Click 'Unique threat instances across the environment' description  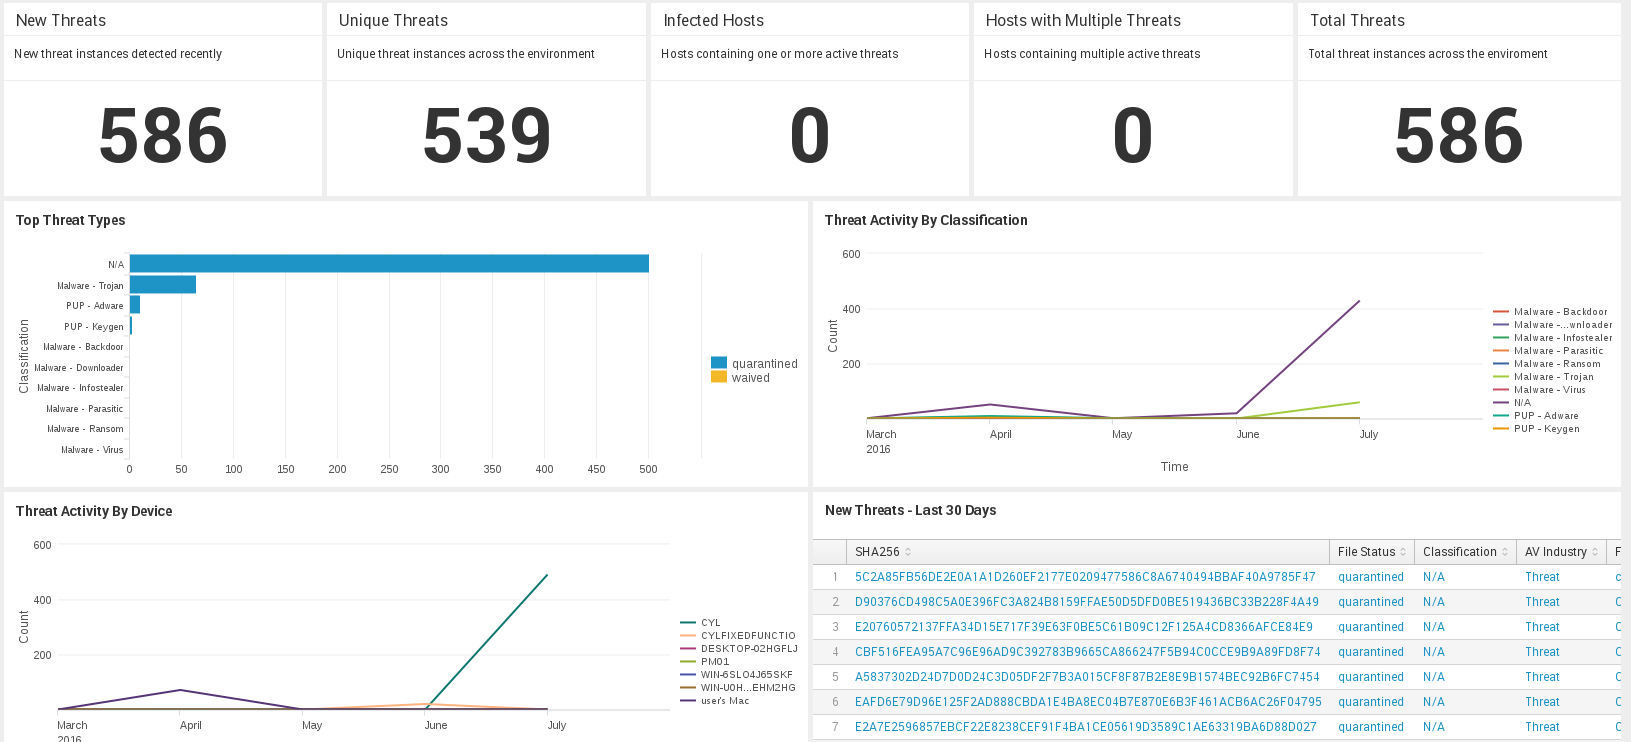(x=466, y=54)
